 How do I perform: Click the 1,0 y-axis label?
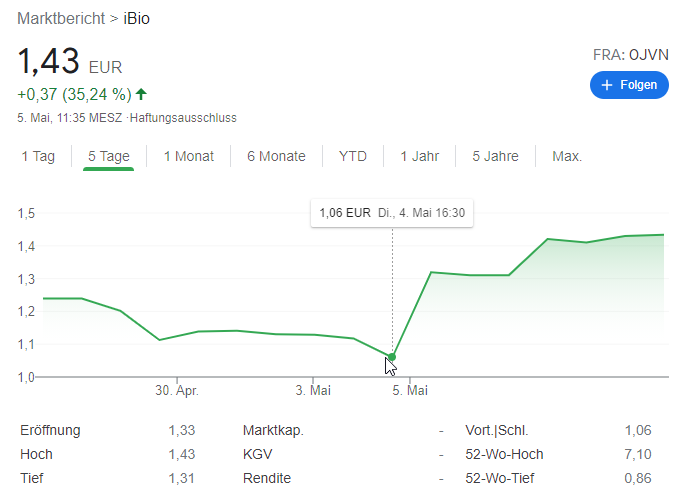(26, 377)
